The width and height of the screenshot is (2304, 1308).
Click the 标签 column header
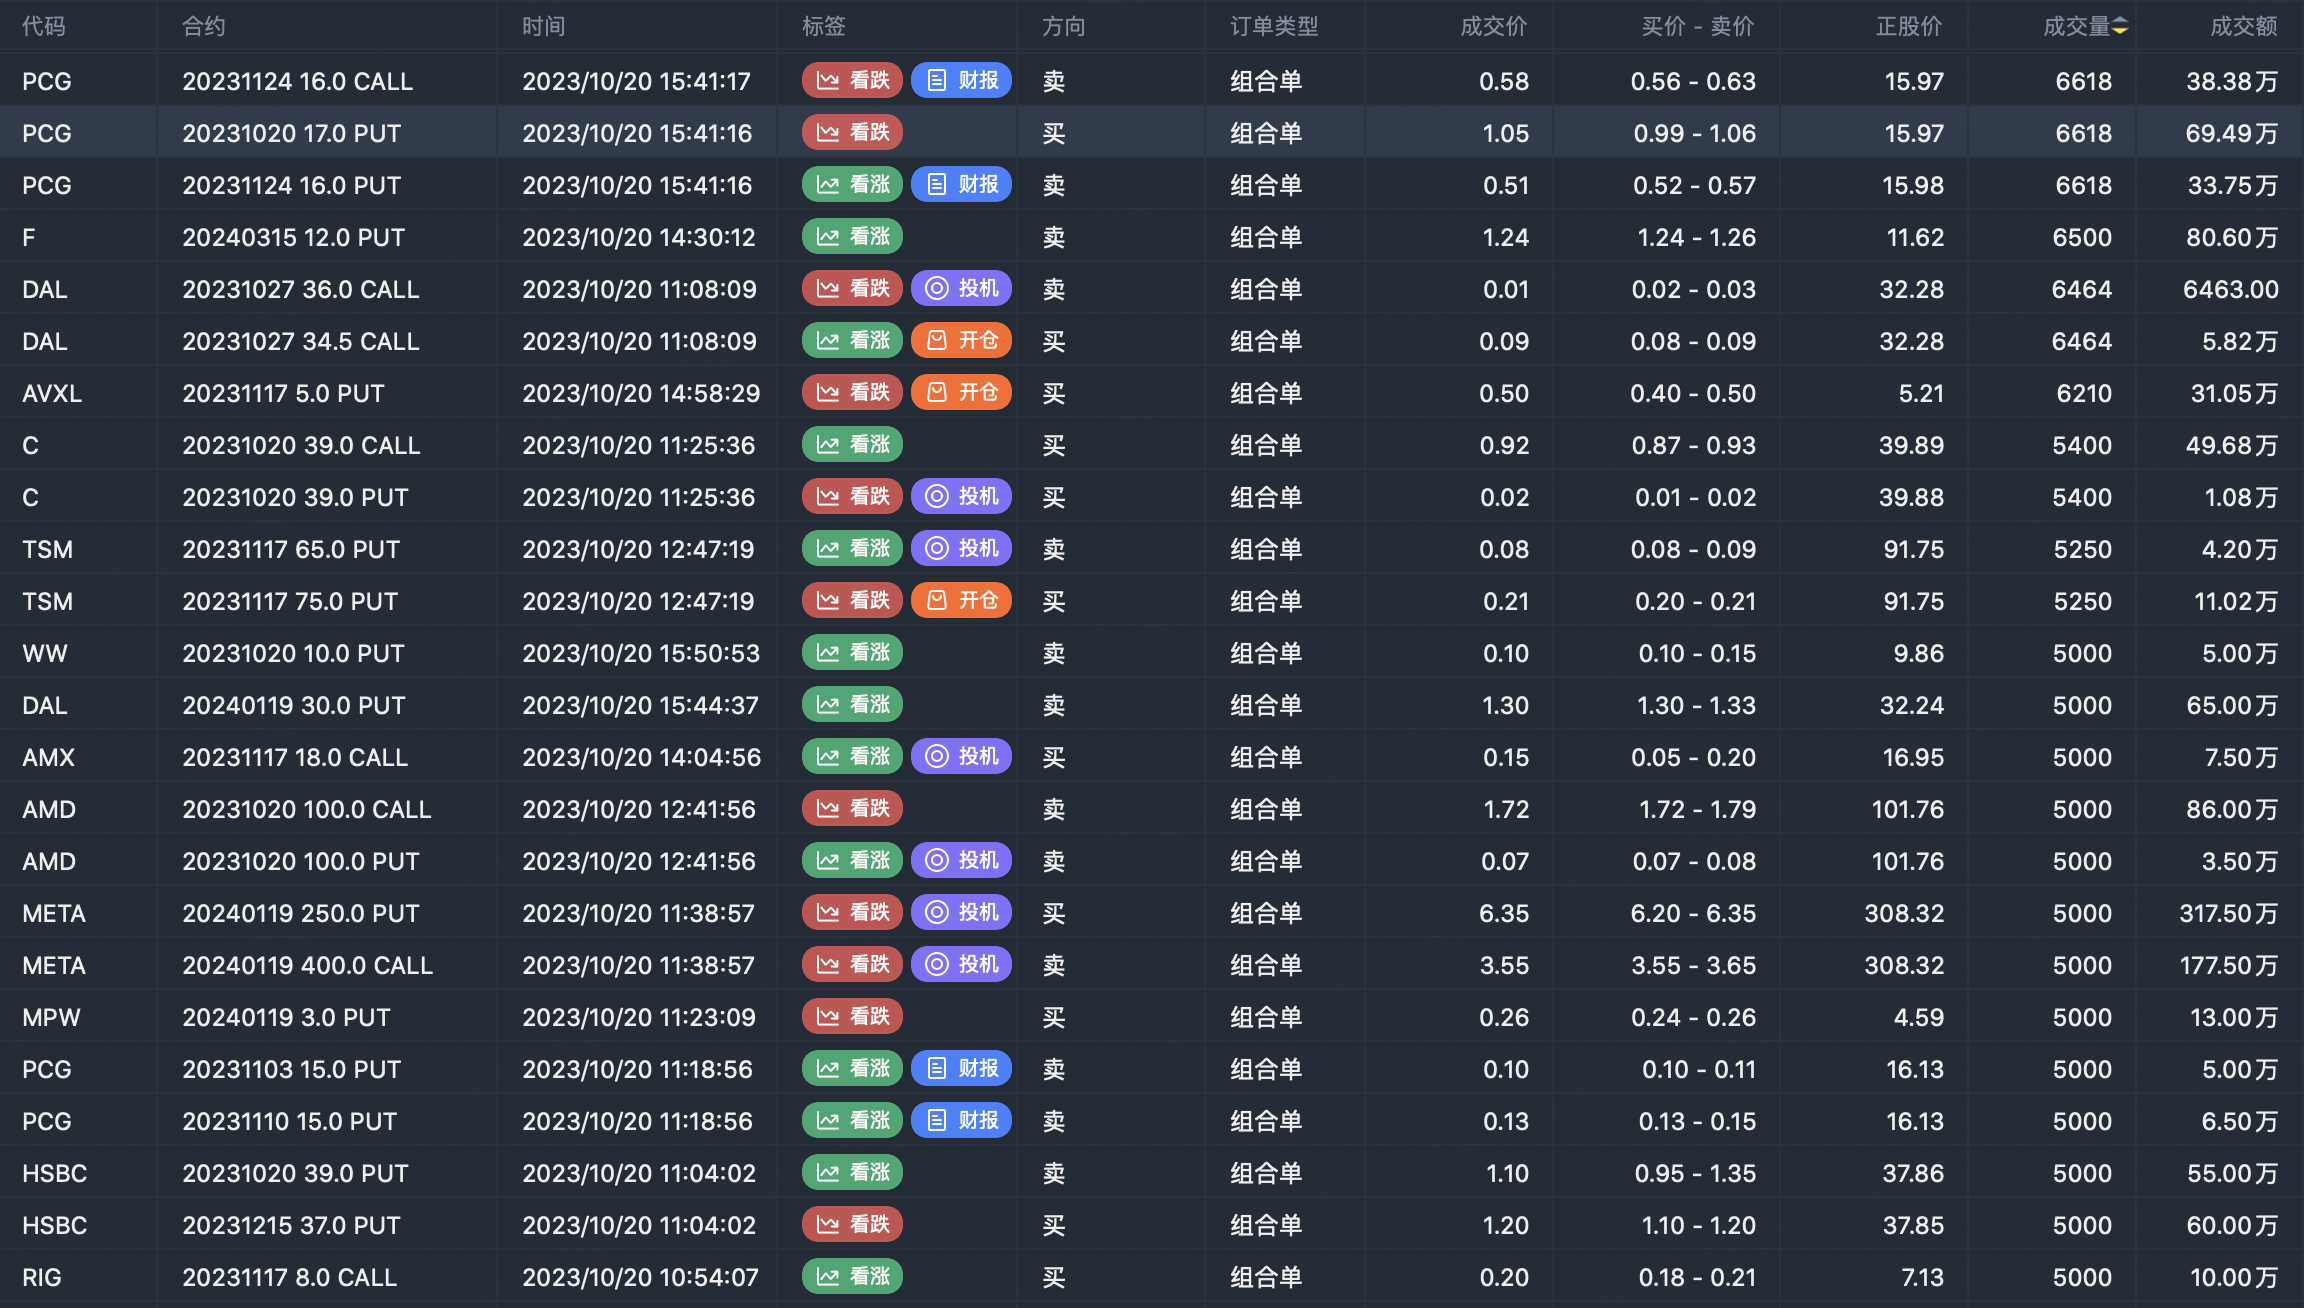(824, 27)
